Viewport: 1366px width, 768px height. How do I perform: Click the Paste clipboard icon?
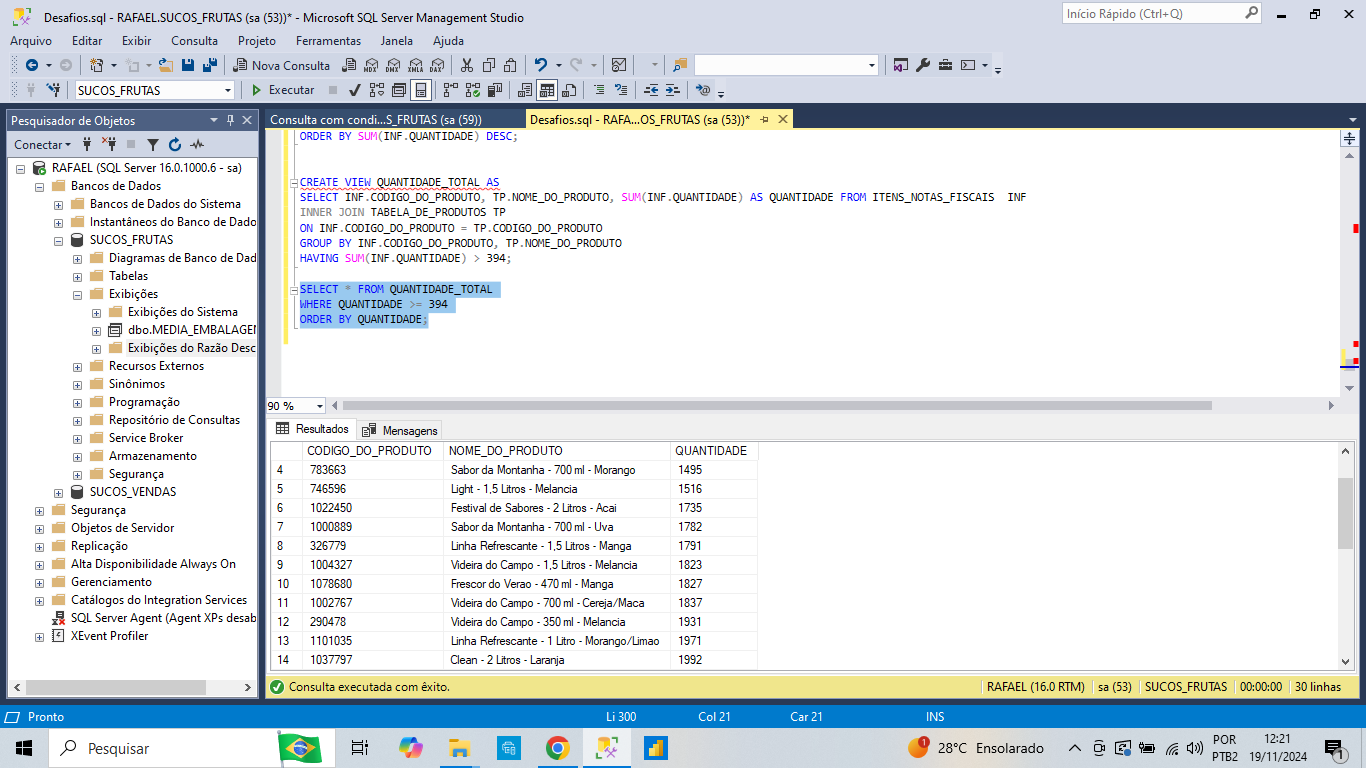510,65
